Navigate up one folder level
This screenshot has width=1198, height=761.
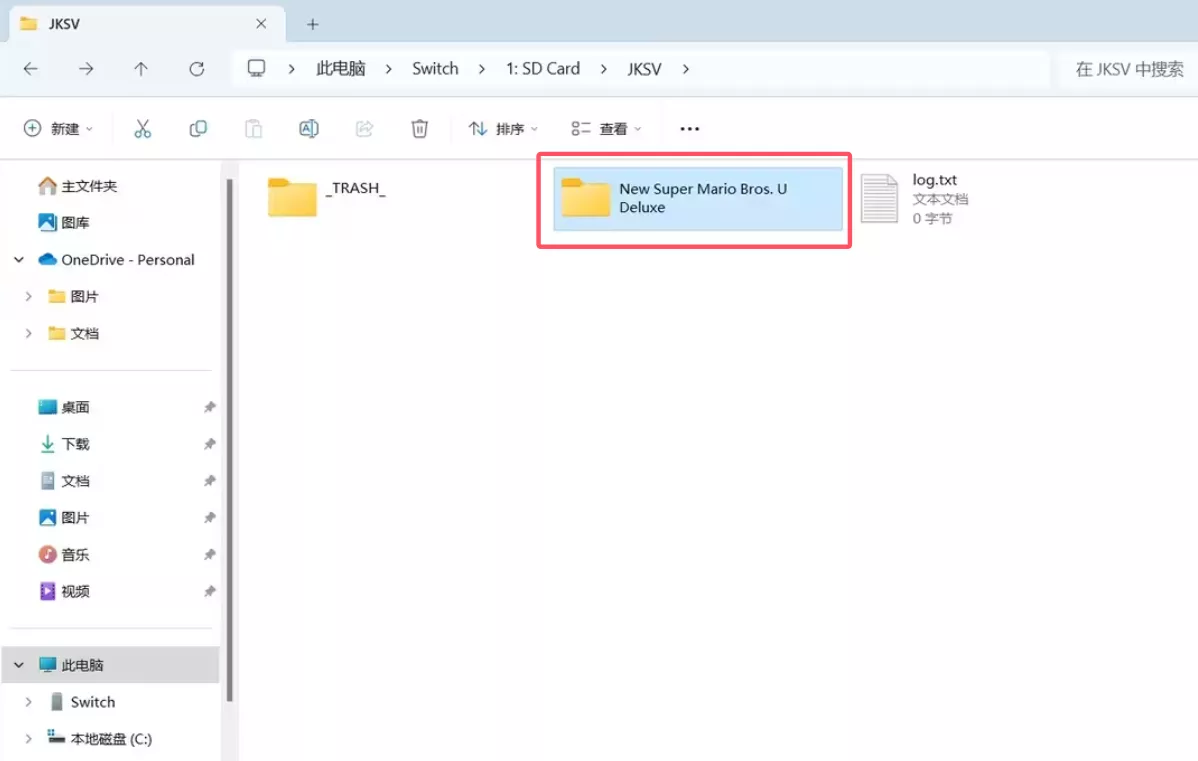coord(141,69)
